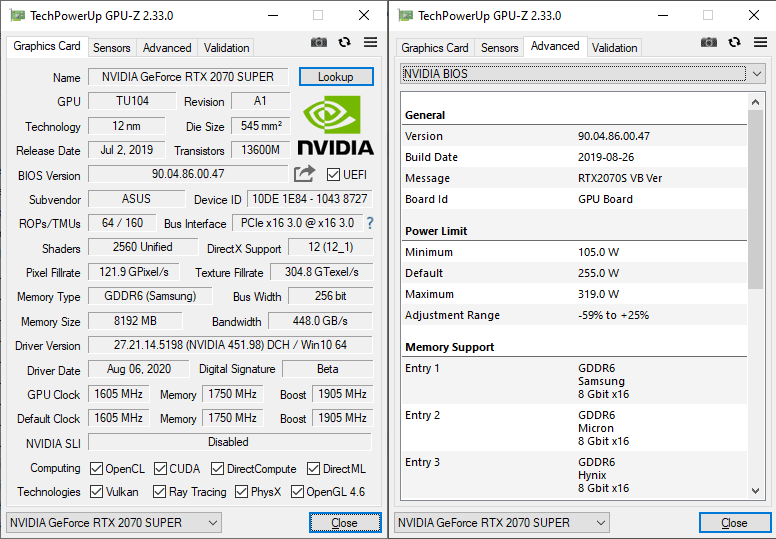This screenshot has height=539, width=776.
Task: Click the Shaders 2560 Unified field
Action: coord(143,247)
